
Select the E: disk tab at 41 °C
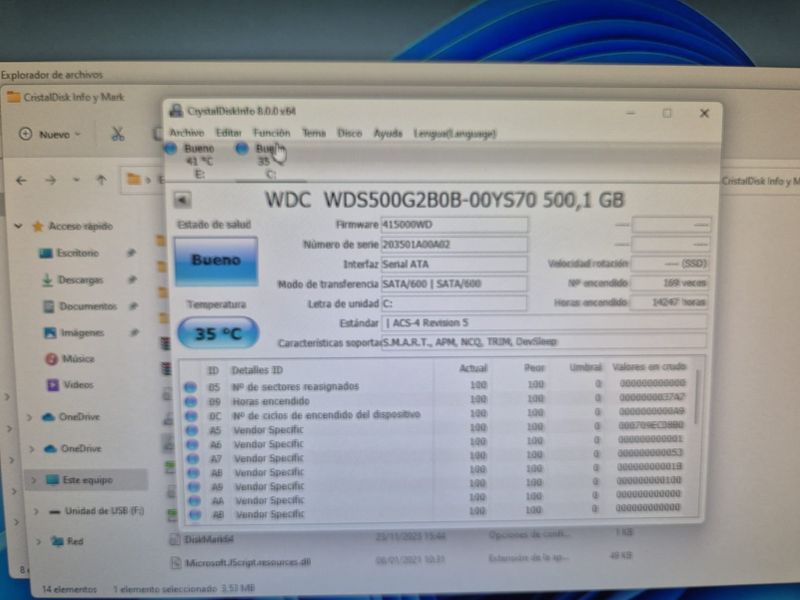pos(191,161)
